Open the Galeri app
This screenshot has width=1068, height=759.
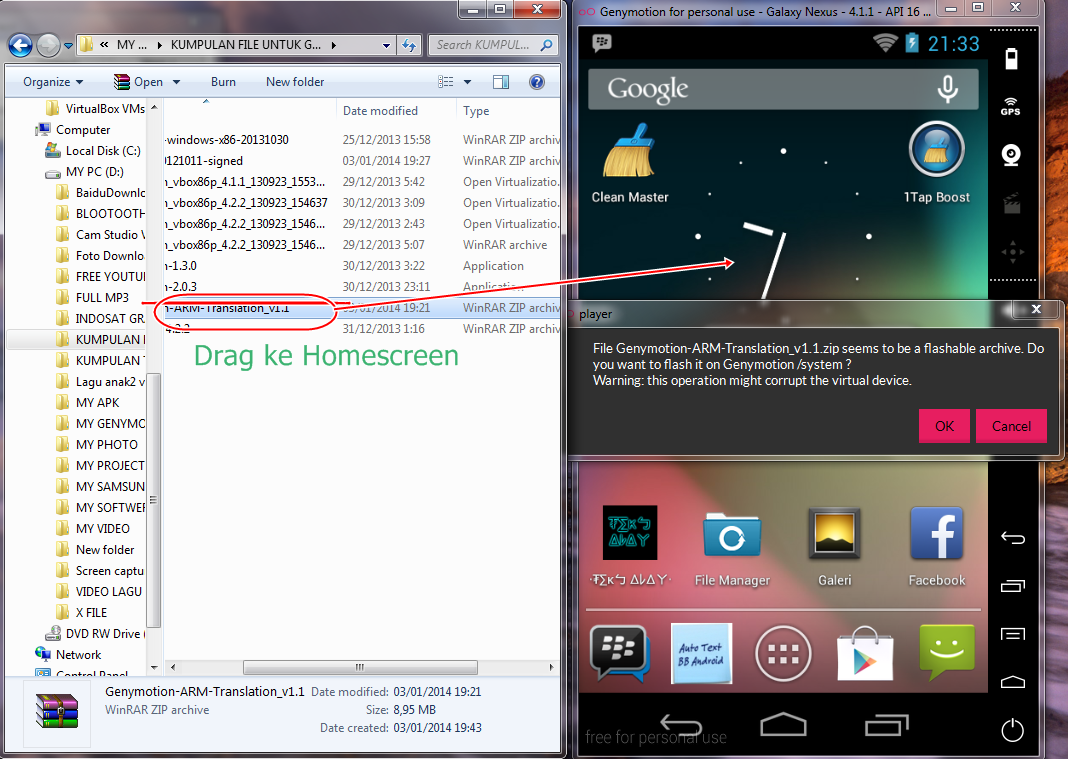pyautogui.click(x=834, y=546)
